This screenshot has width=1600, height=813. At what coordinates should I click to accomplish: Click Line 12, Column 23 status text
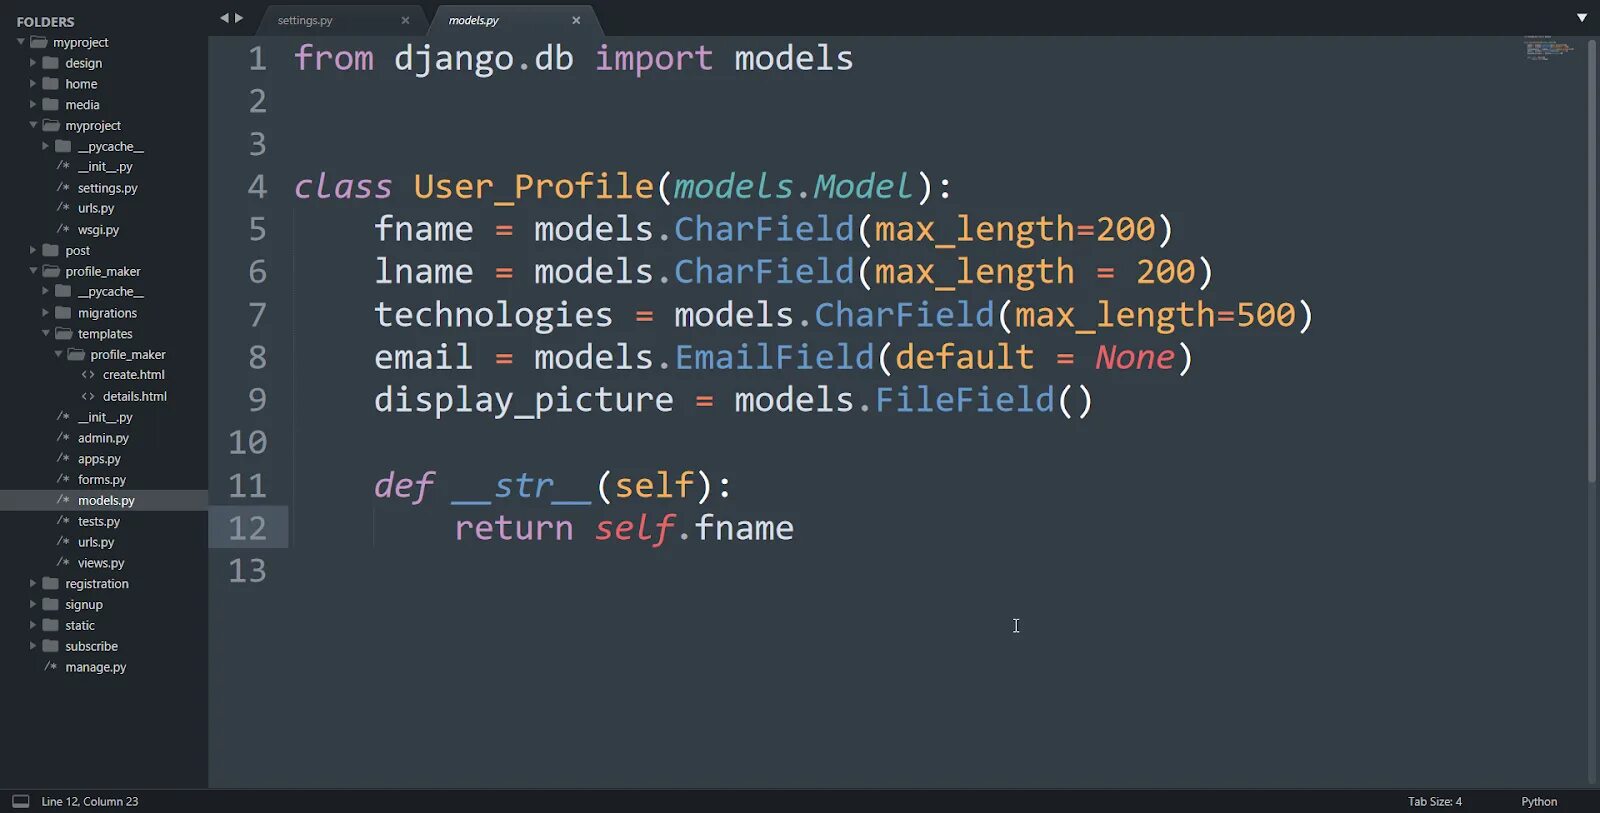[90, 802]
